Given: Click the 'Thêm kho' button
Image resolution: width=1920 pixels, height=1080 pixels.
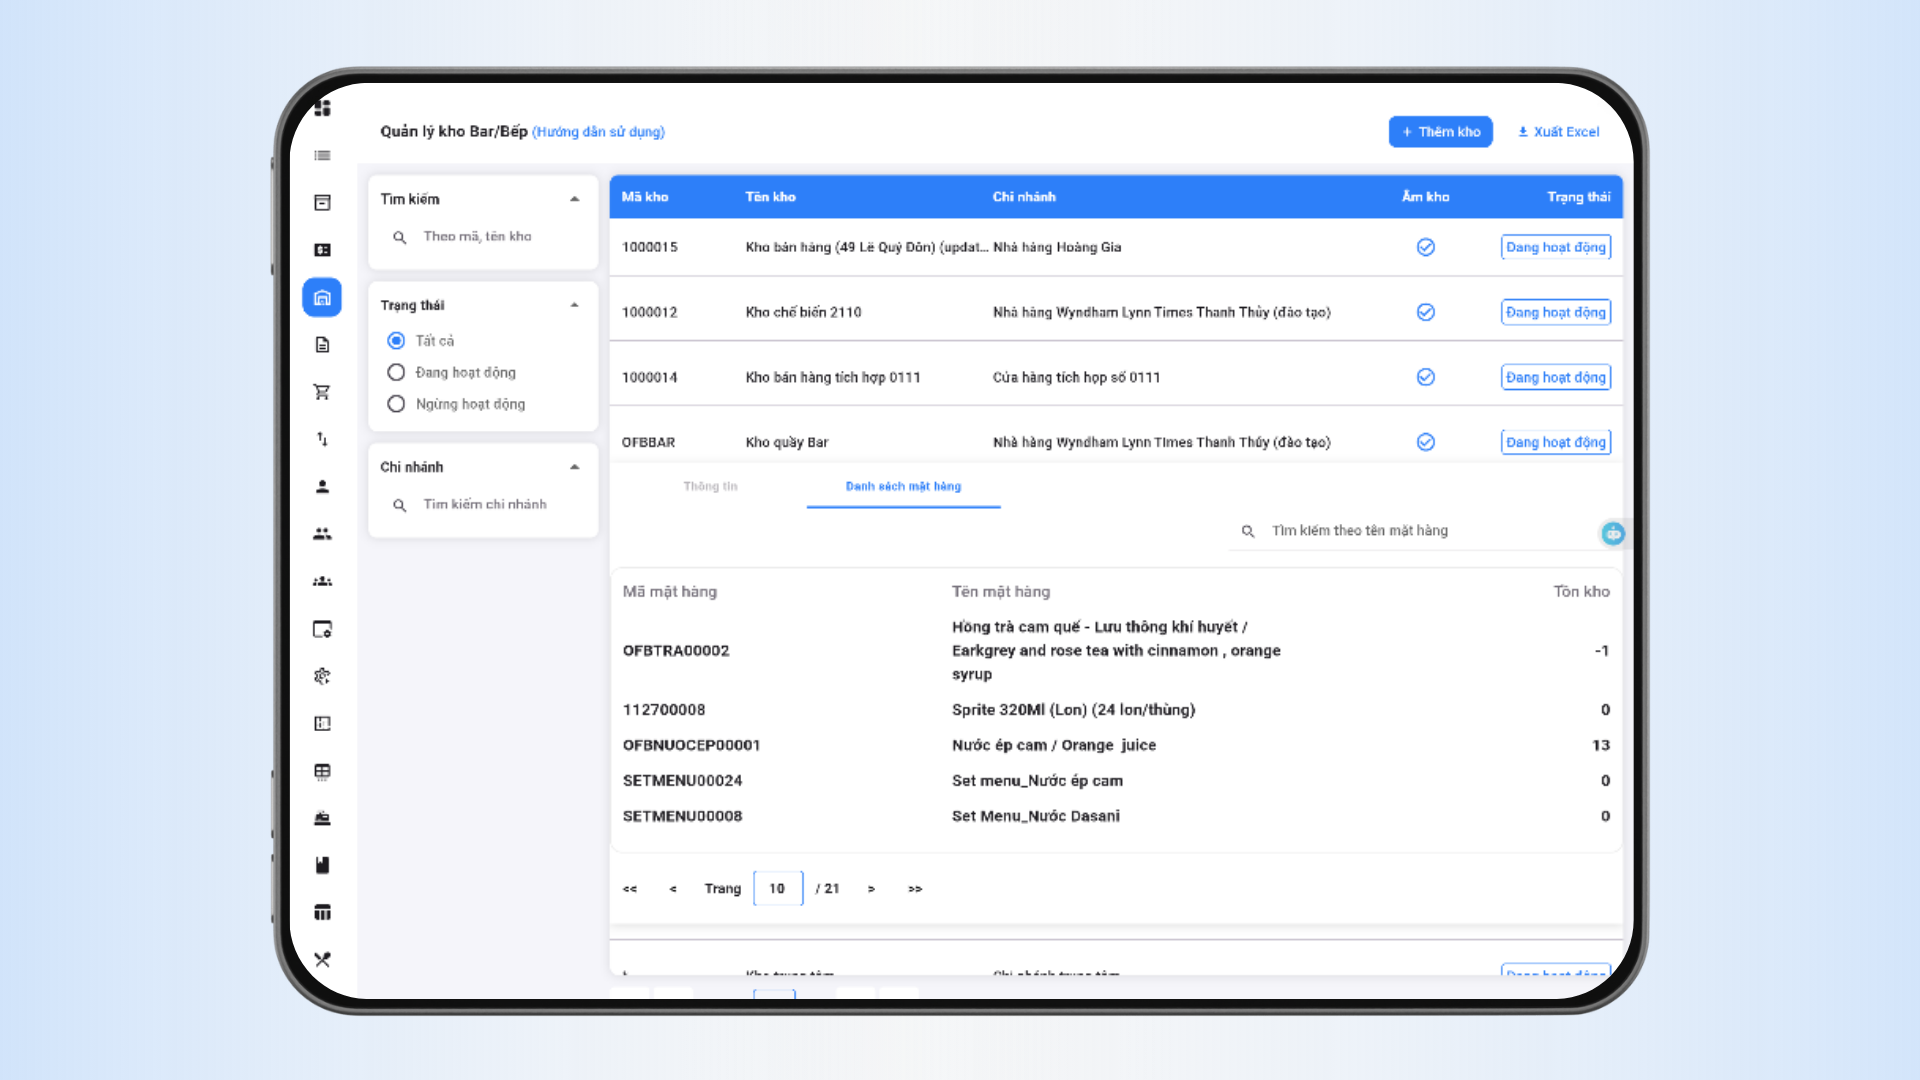Looking at the screenshot, I should (1440, 132).
